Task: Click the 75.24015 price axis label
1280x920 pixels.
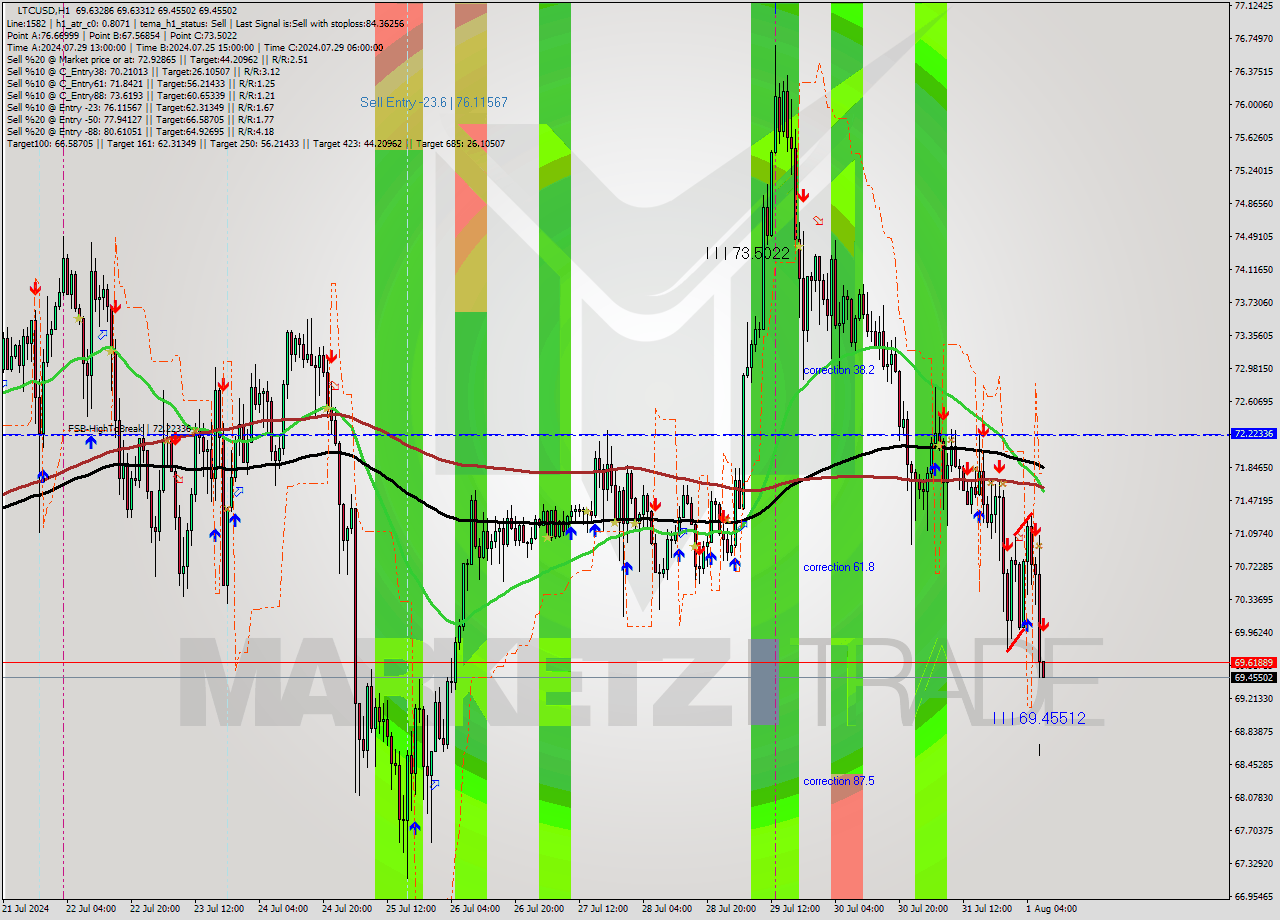Action: [x=1254, y=171]
